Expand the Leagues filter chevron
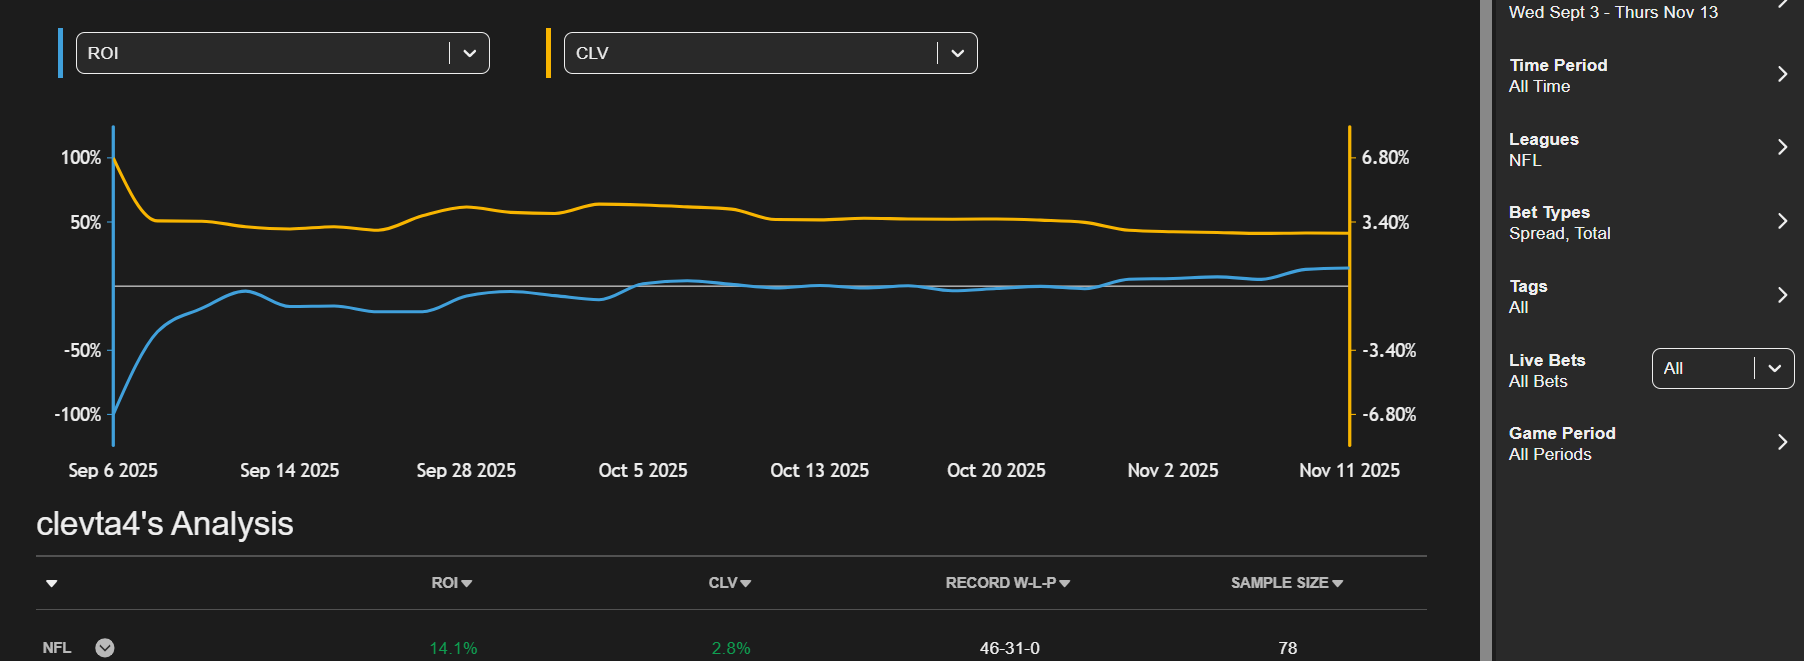The image size is (1804, 661). tap(1782, 148)
